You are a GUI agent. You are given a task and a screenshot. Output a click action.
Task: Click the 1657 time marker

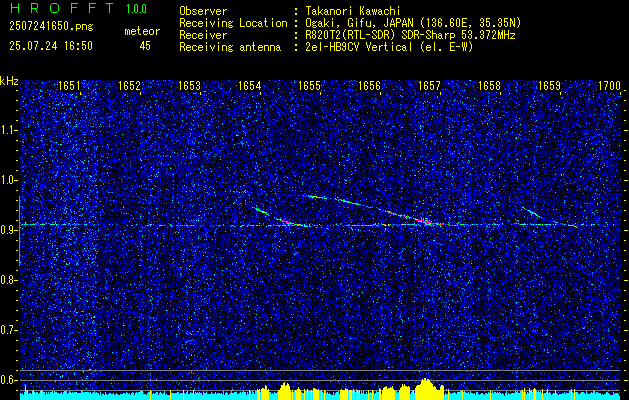pyautogui.click(x=429, y=86)
